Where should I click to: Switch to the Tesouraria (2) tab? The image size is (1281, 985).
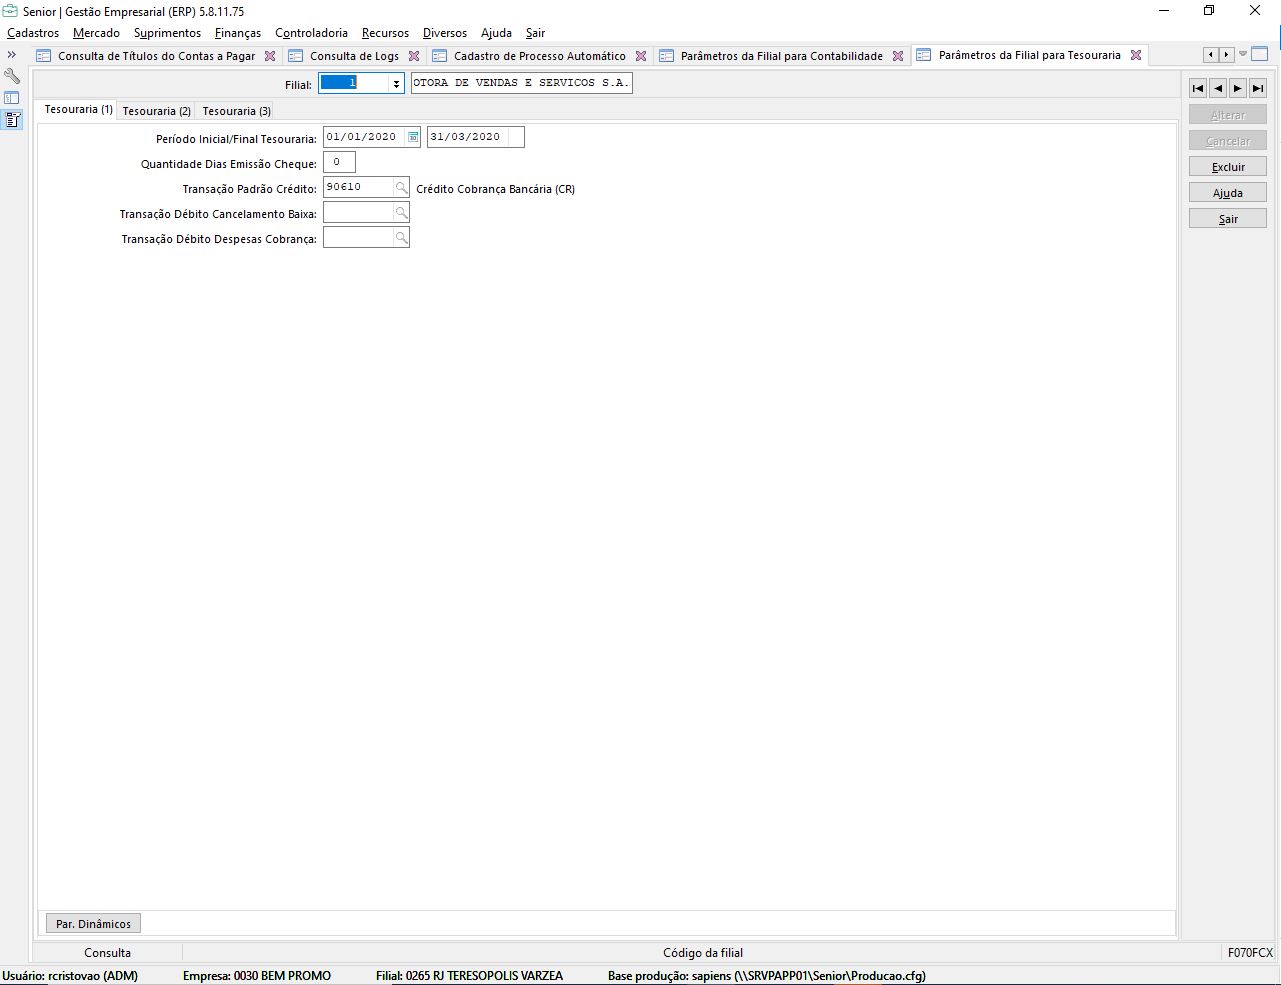pos(156,111)
